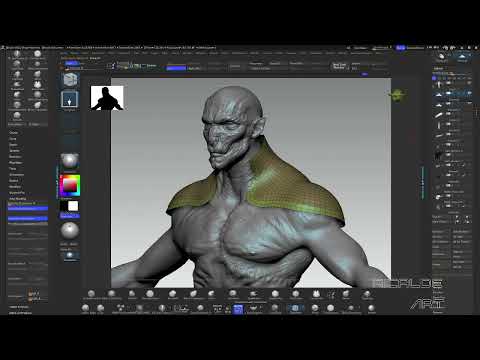
Task: Expand the bottom text section above the blue sliders
Action: [x=18, y=199]
